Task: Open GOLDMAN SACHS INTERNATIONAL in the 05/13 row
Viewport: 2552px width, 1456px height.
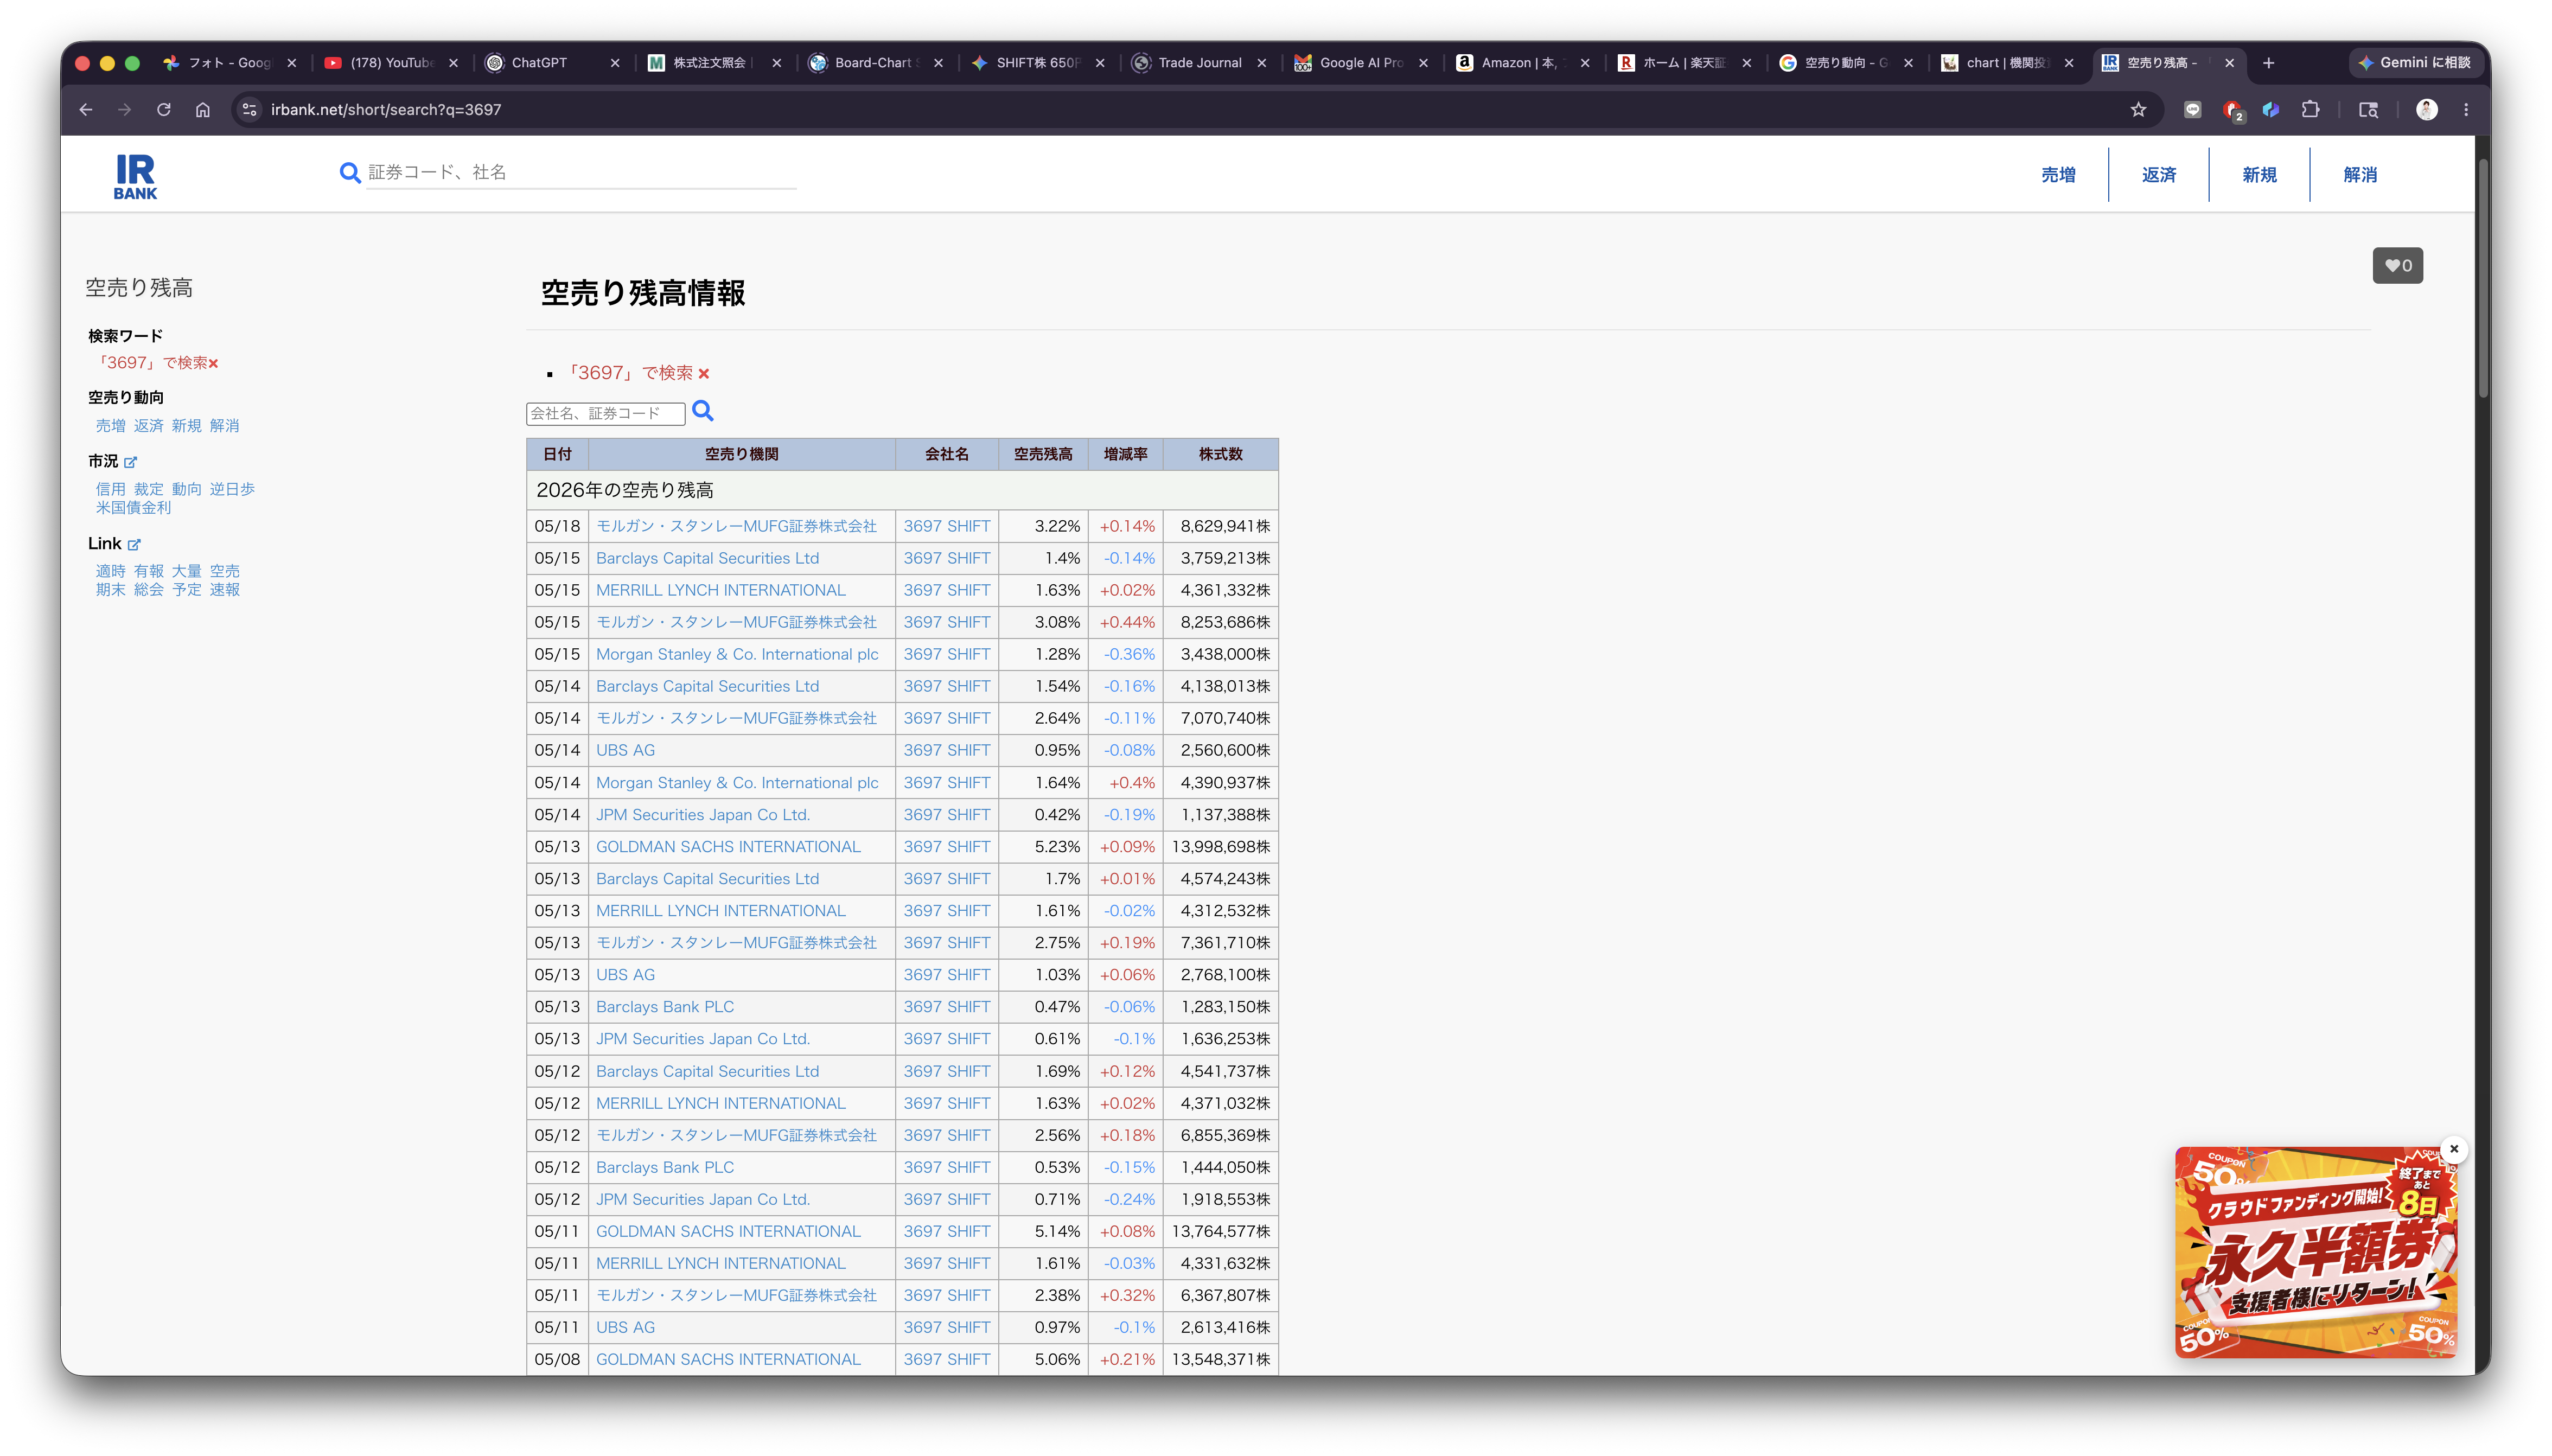Action: click(728, 847)
